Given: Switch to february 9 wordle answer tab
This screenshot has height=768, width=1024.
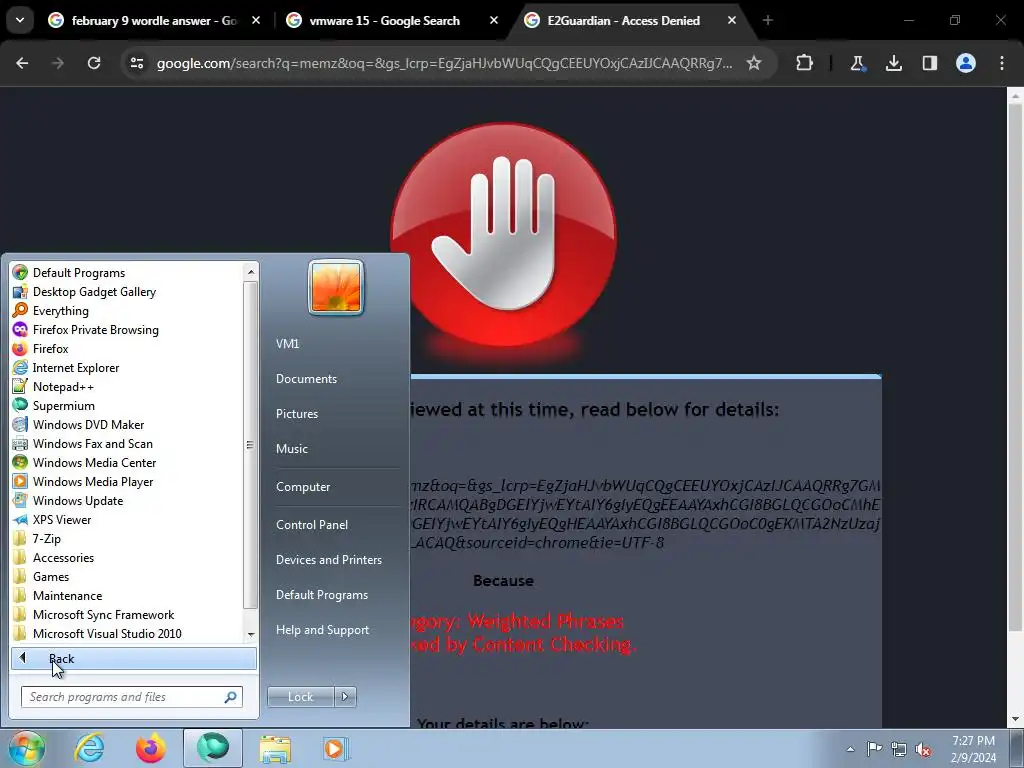Looking at the screenshot, I should [x=153, y=20].
